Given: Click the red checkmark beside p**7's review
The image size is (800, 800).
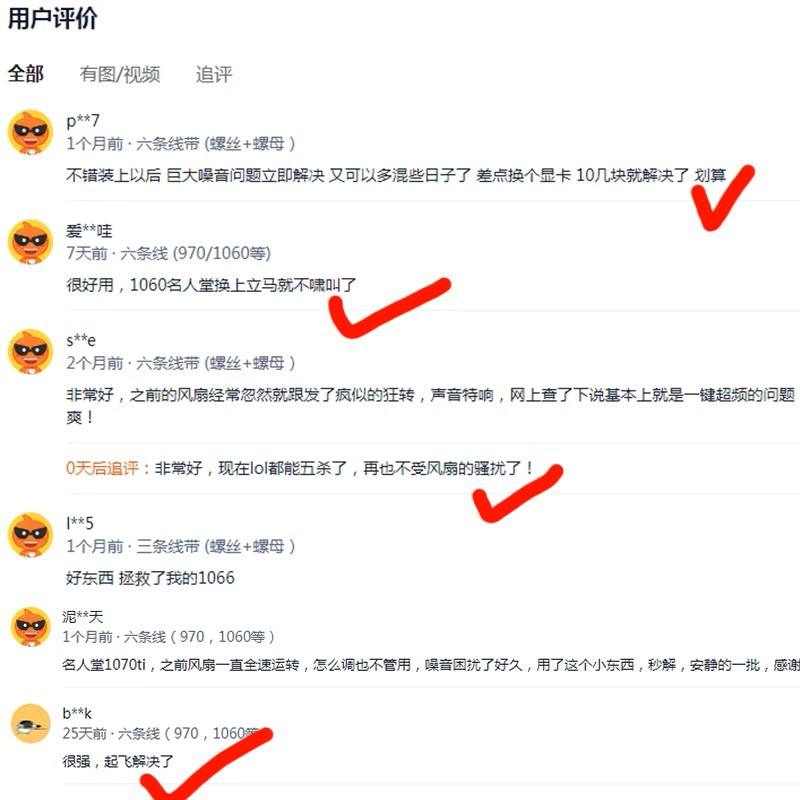Looking at the screenshot, I should pyautogui.click(x=722, y=197).
